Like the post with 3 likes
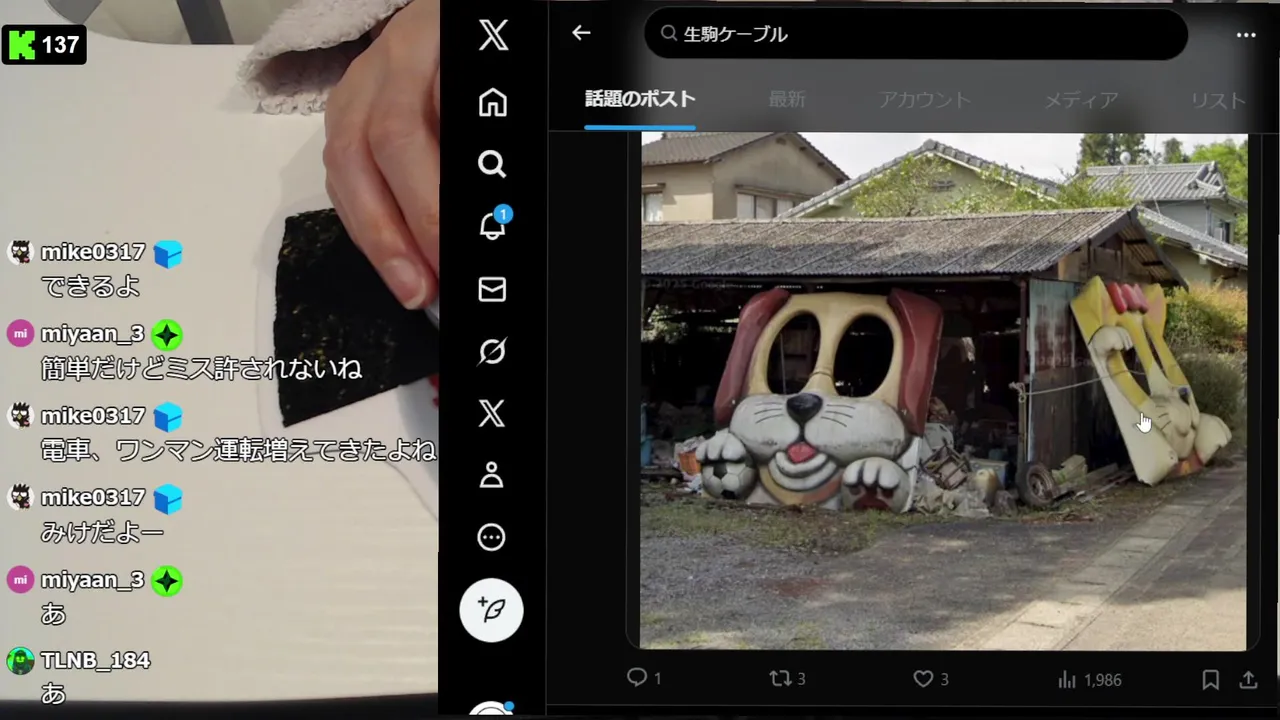 click(x=930, y=678)
